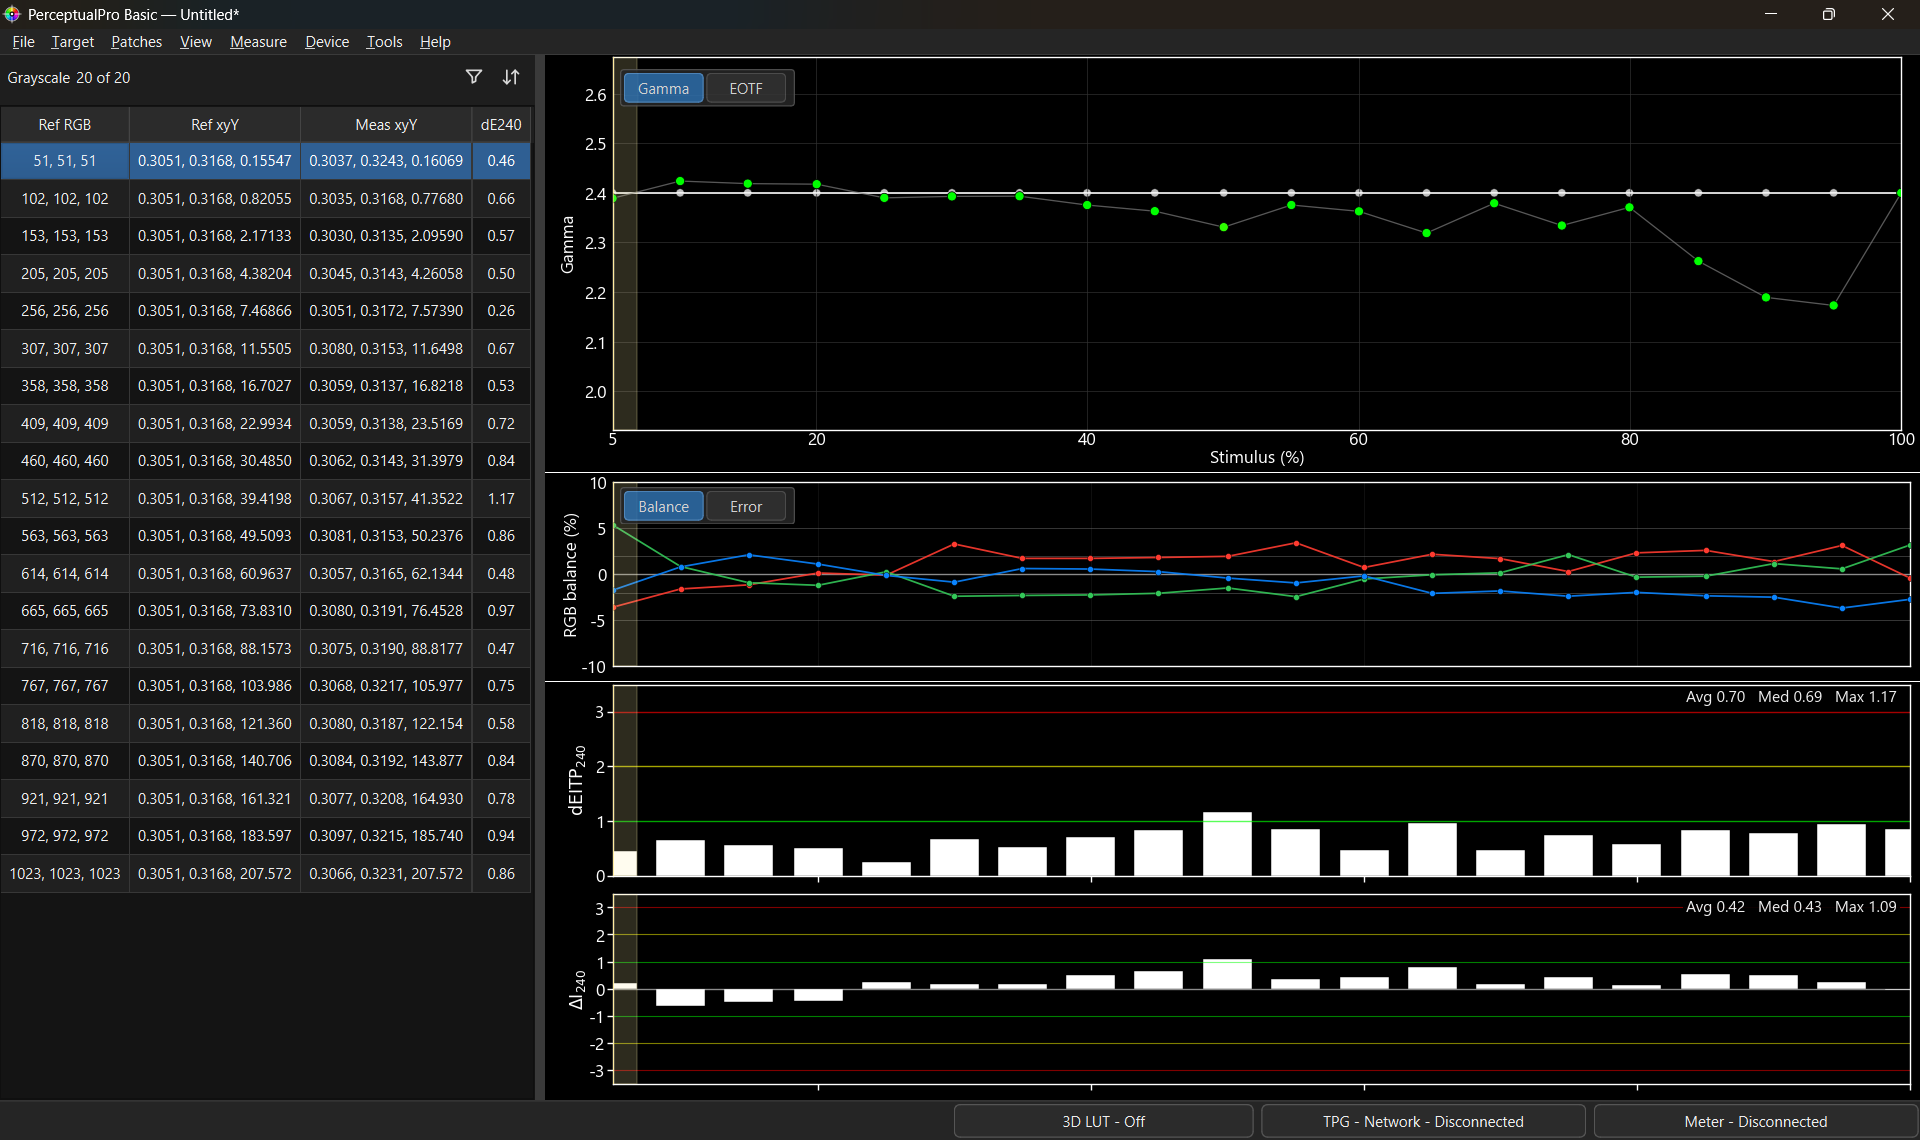Open the Help menu
This screenshot has height=1140, width=1920.
pos(435,42)
